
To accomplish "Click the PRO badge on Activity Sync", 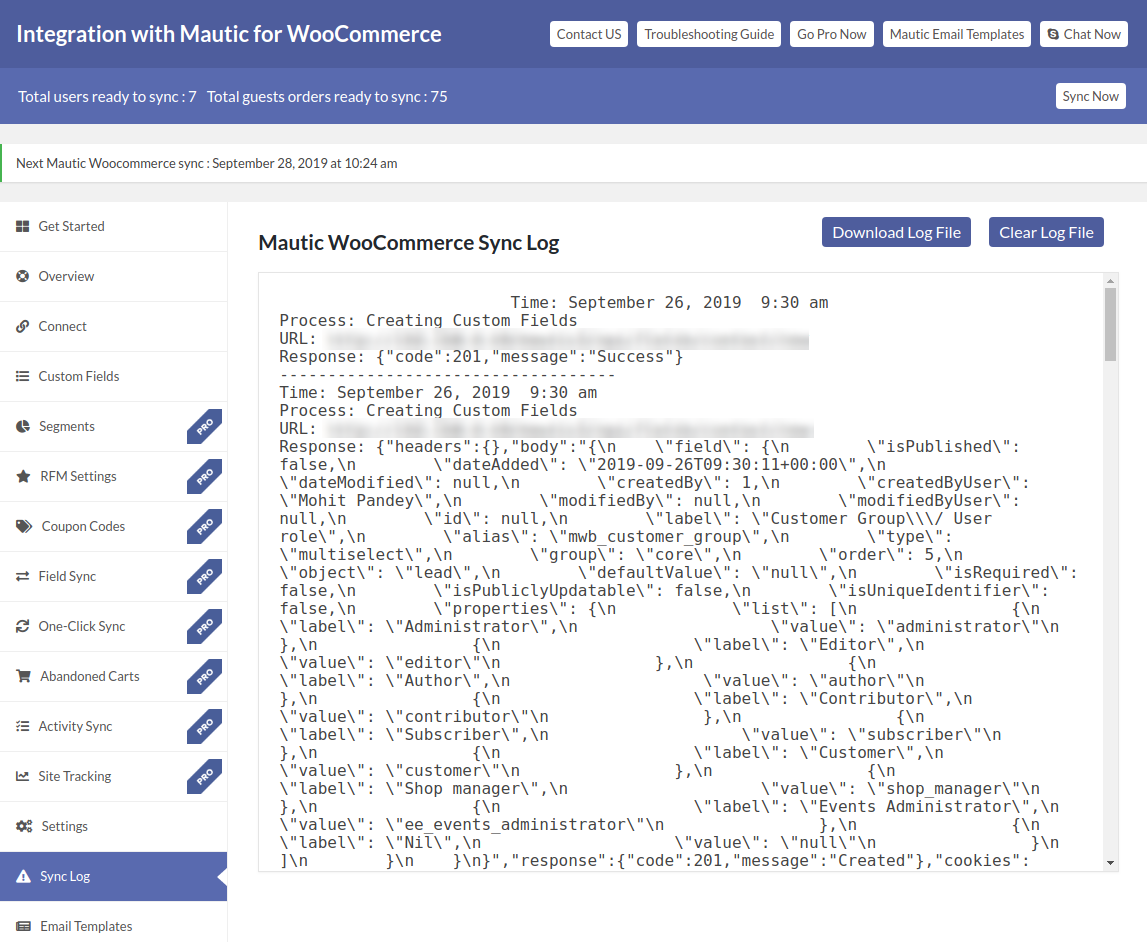I will [x=205, y=726].
